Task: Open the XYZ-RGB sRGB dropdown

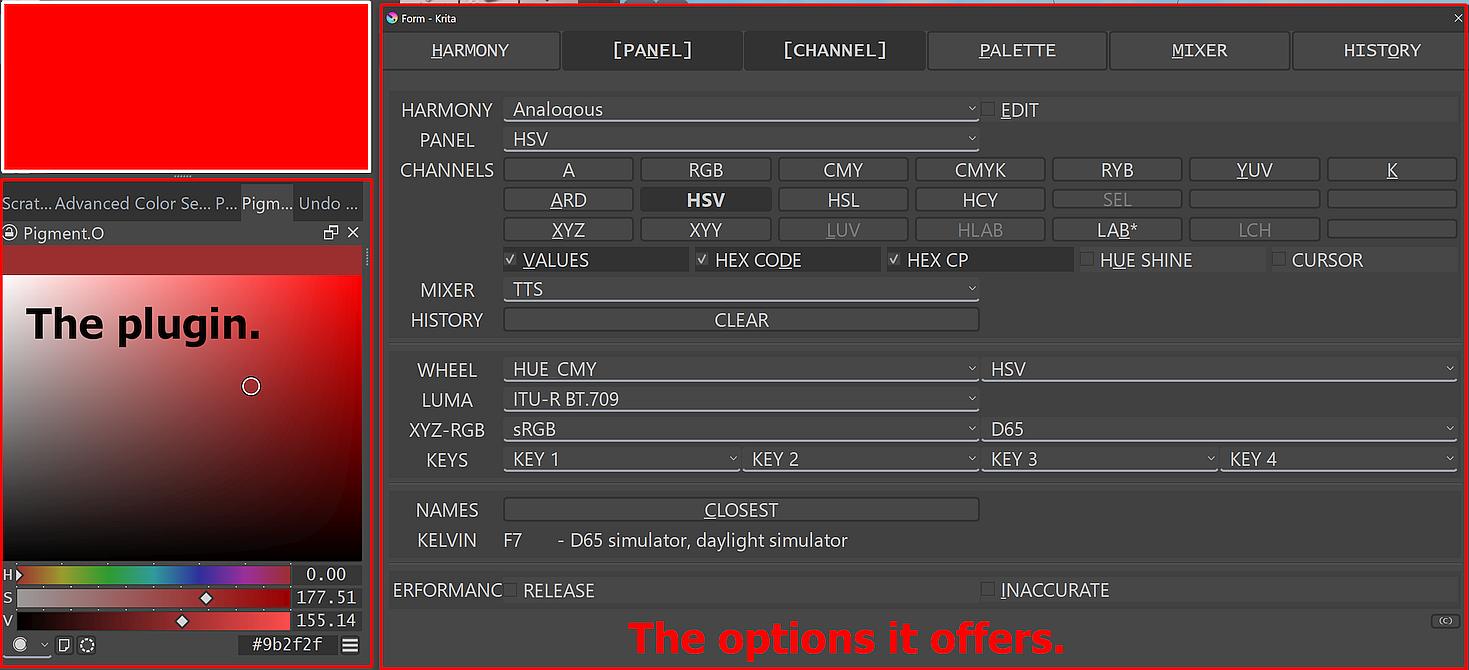Action: [741, 430]
